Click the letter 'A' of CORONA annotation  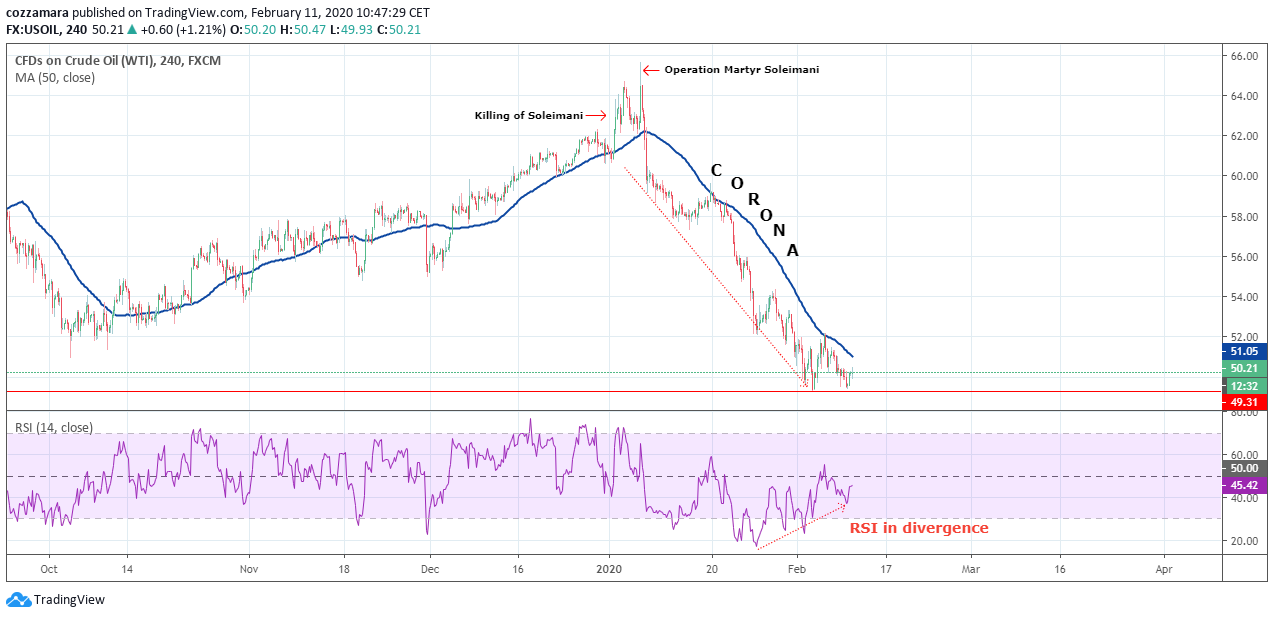point(792,251)
